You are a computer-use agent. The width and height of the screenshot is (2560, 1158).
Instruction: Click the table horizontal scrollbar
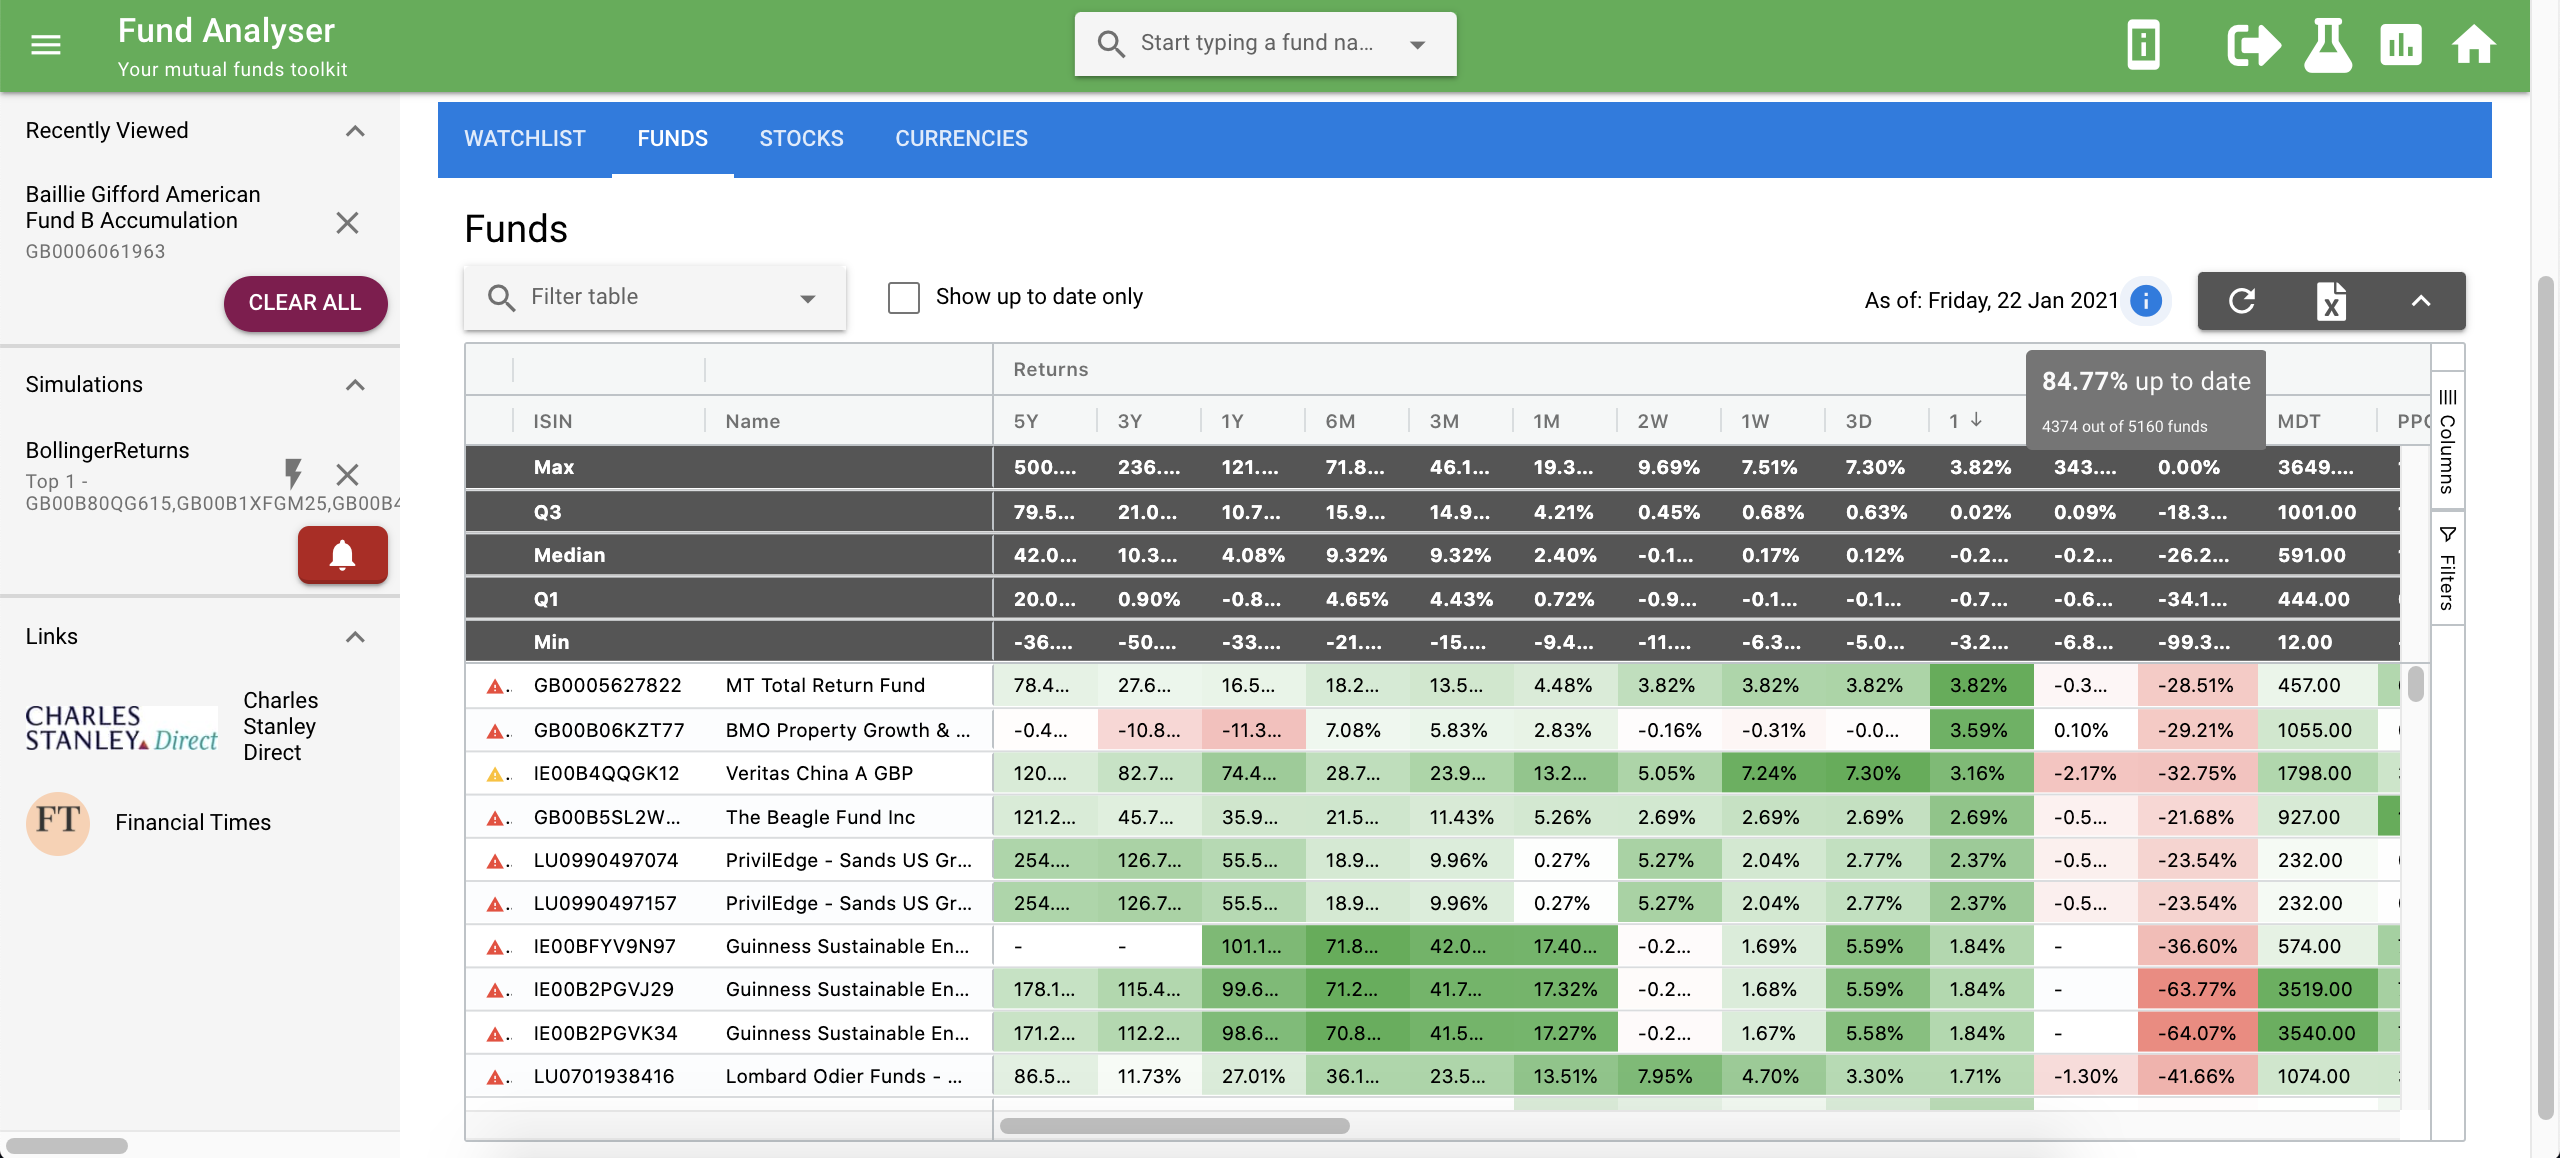(x=1175, y=1126)
